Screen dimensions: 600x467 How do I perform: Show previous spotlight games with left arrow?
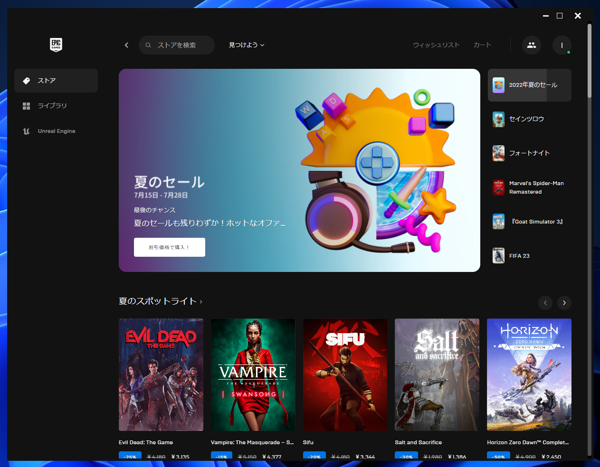[x=545, y=303]
